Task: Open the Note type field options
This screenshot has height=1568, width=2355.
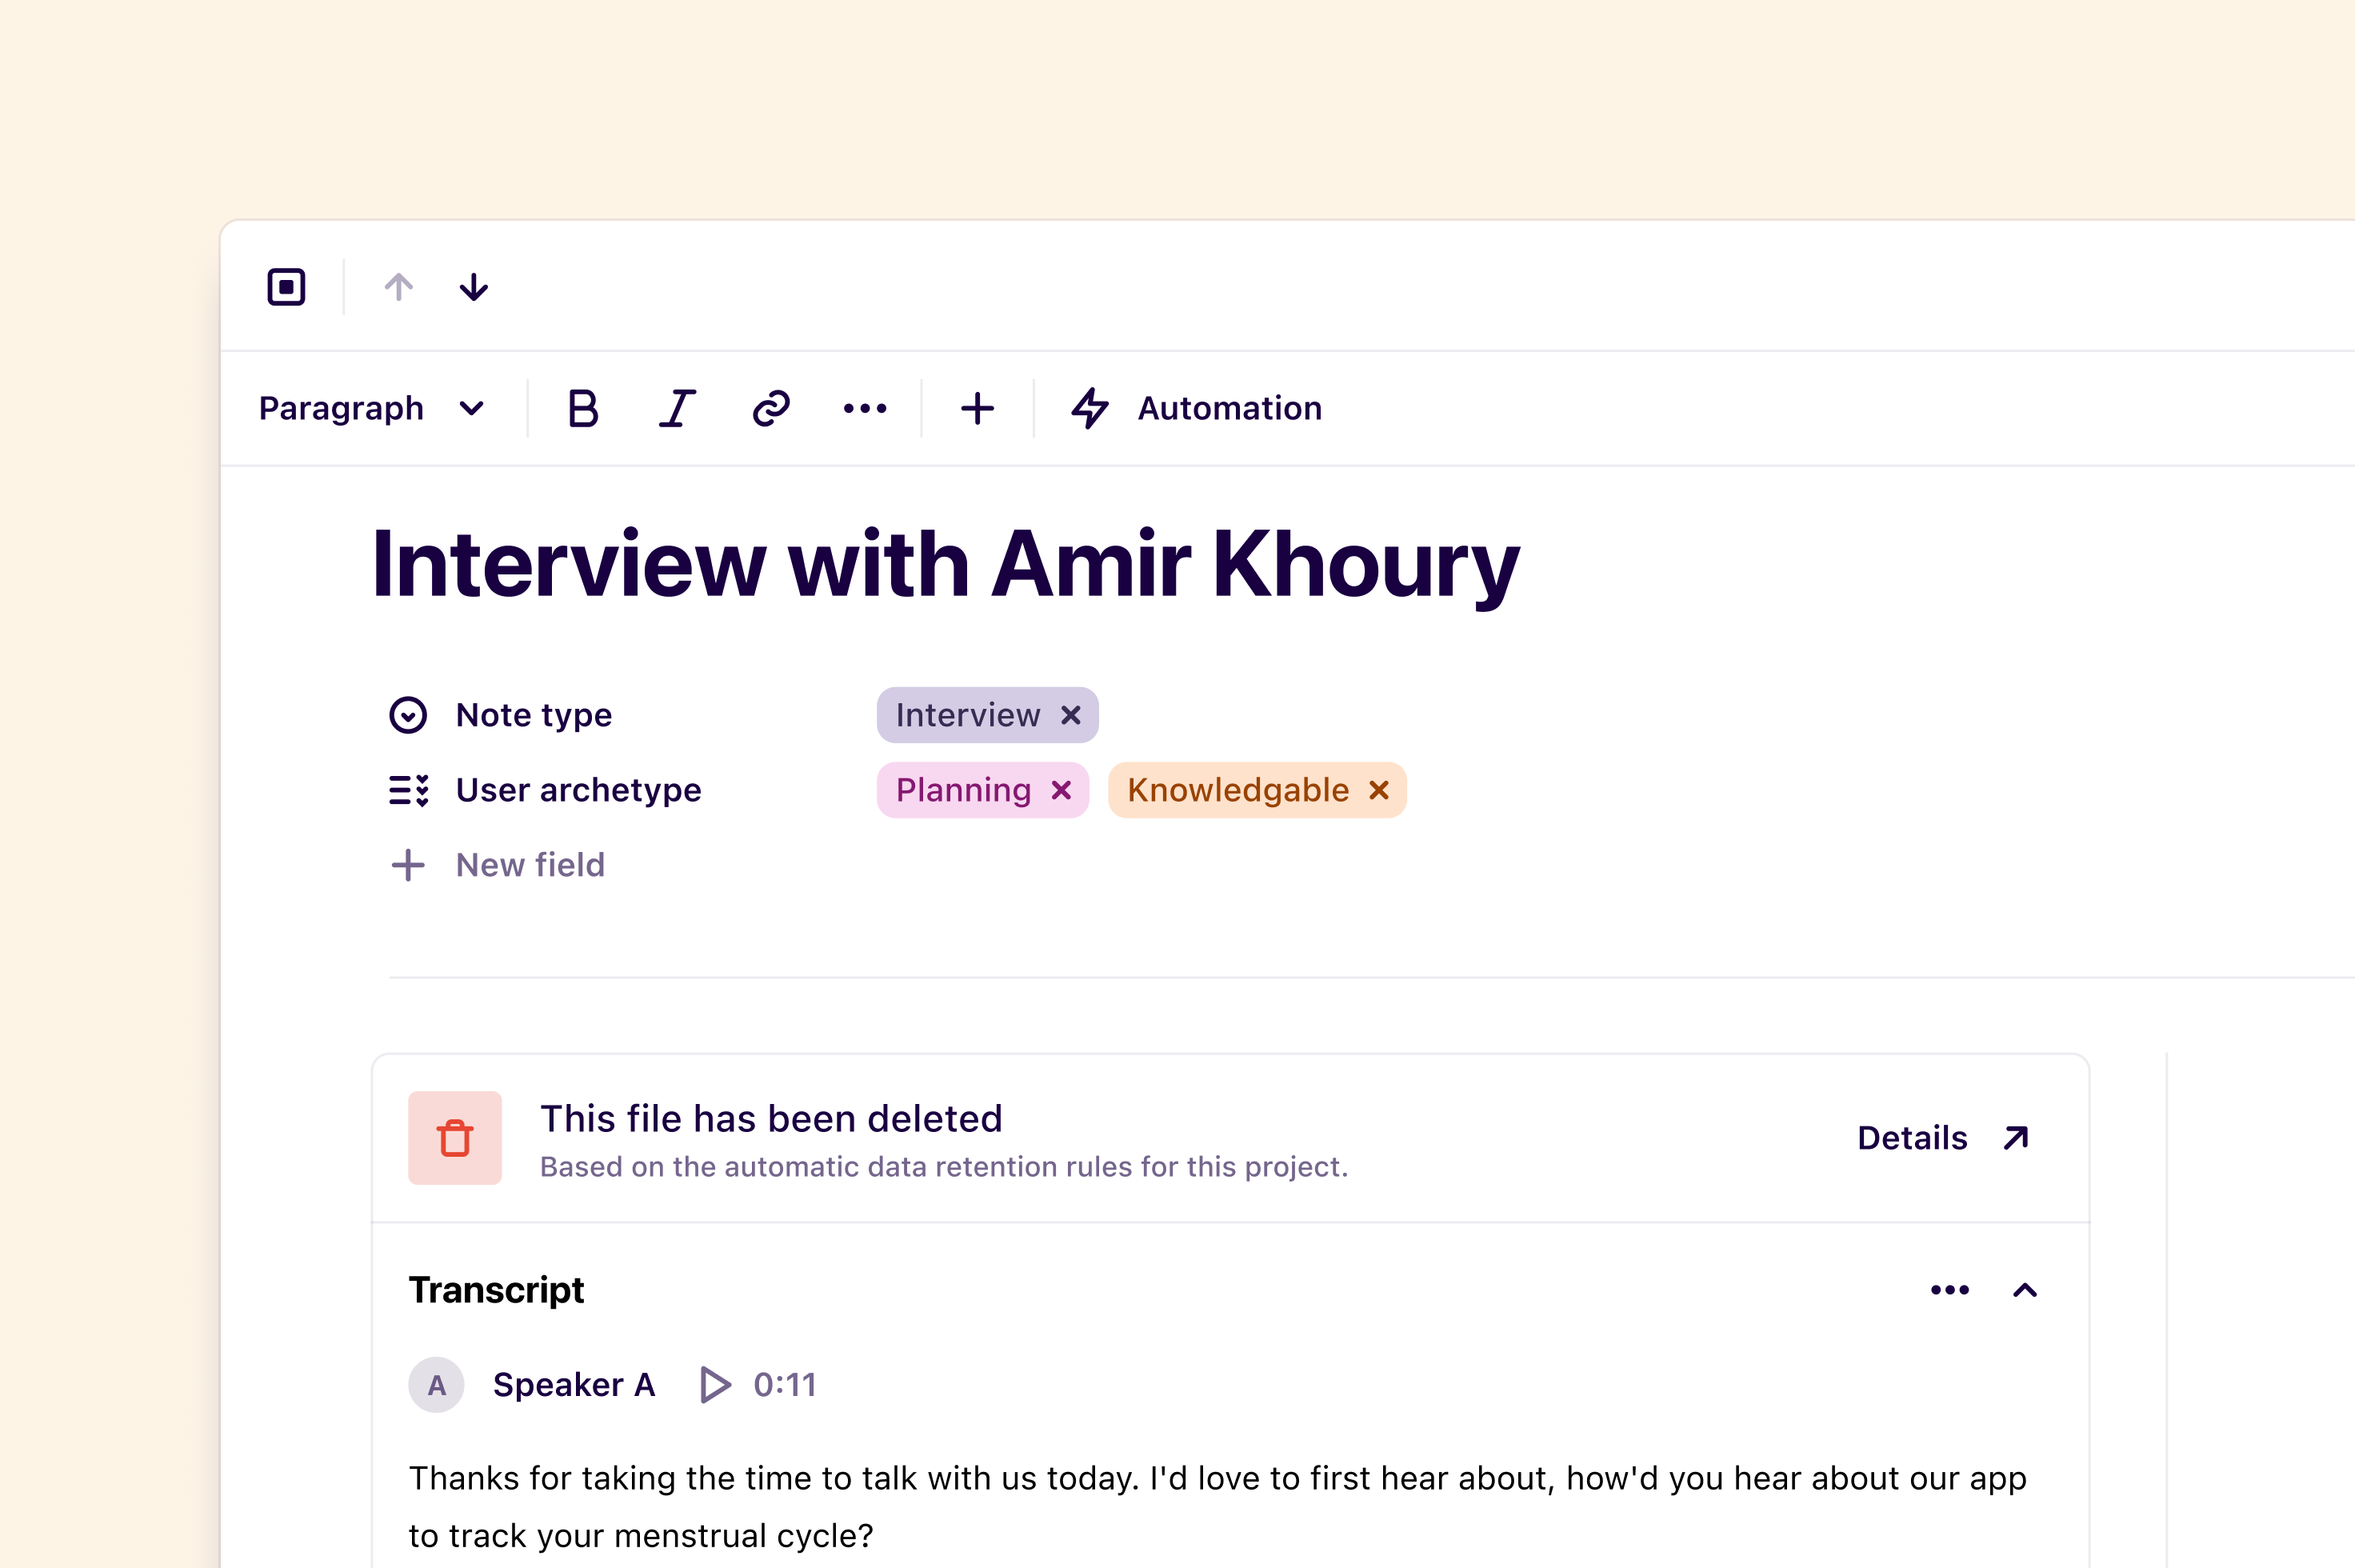Action: coord(533,715)
